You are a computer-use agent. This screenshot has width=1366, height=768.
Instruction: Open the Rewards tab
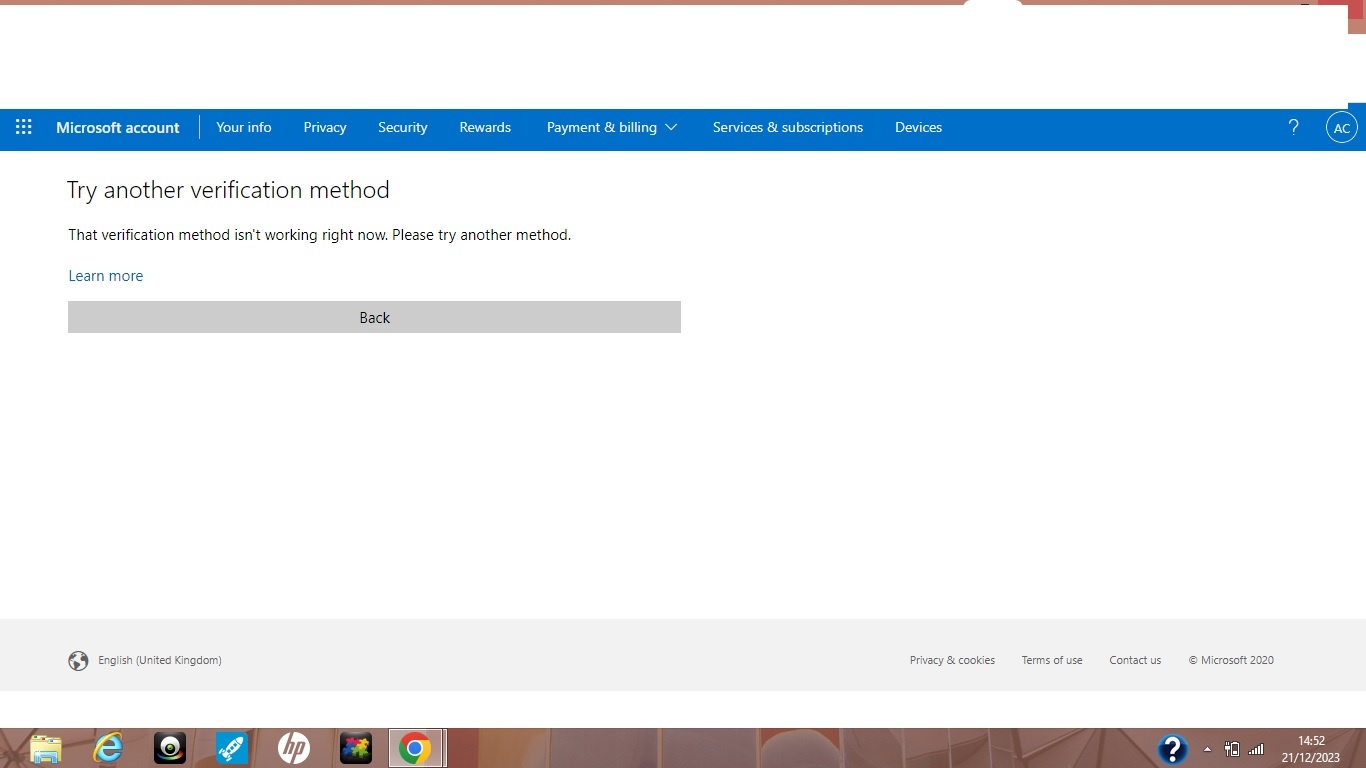485,127
